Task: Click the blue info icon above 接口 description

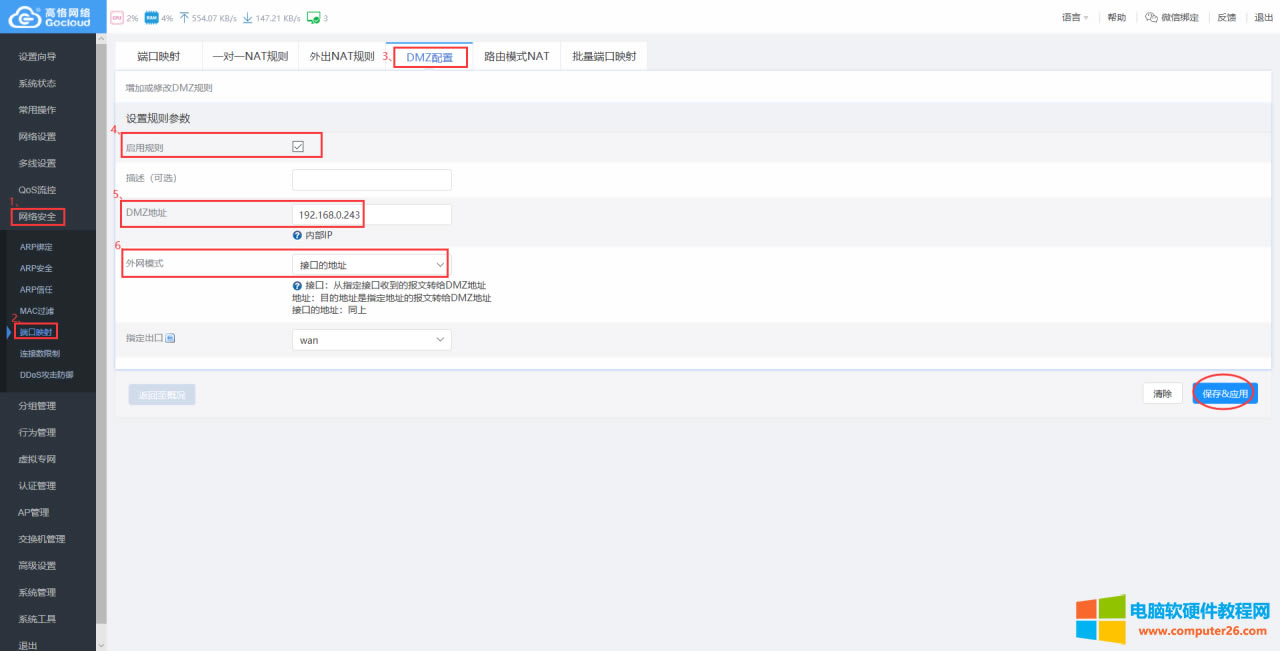Action: click(297, 285)
